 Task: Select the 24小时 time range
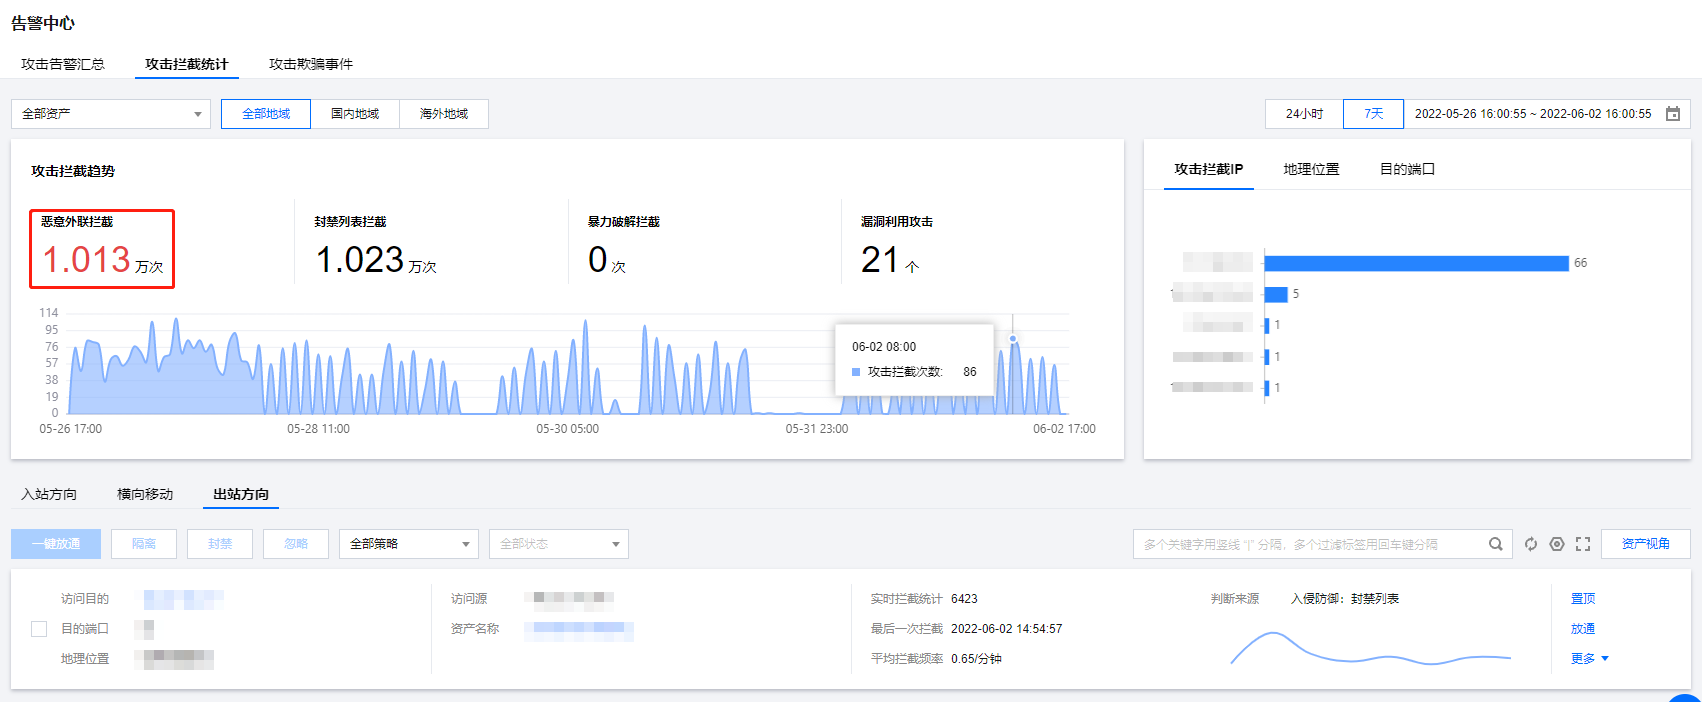point(1304,114)
